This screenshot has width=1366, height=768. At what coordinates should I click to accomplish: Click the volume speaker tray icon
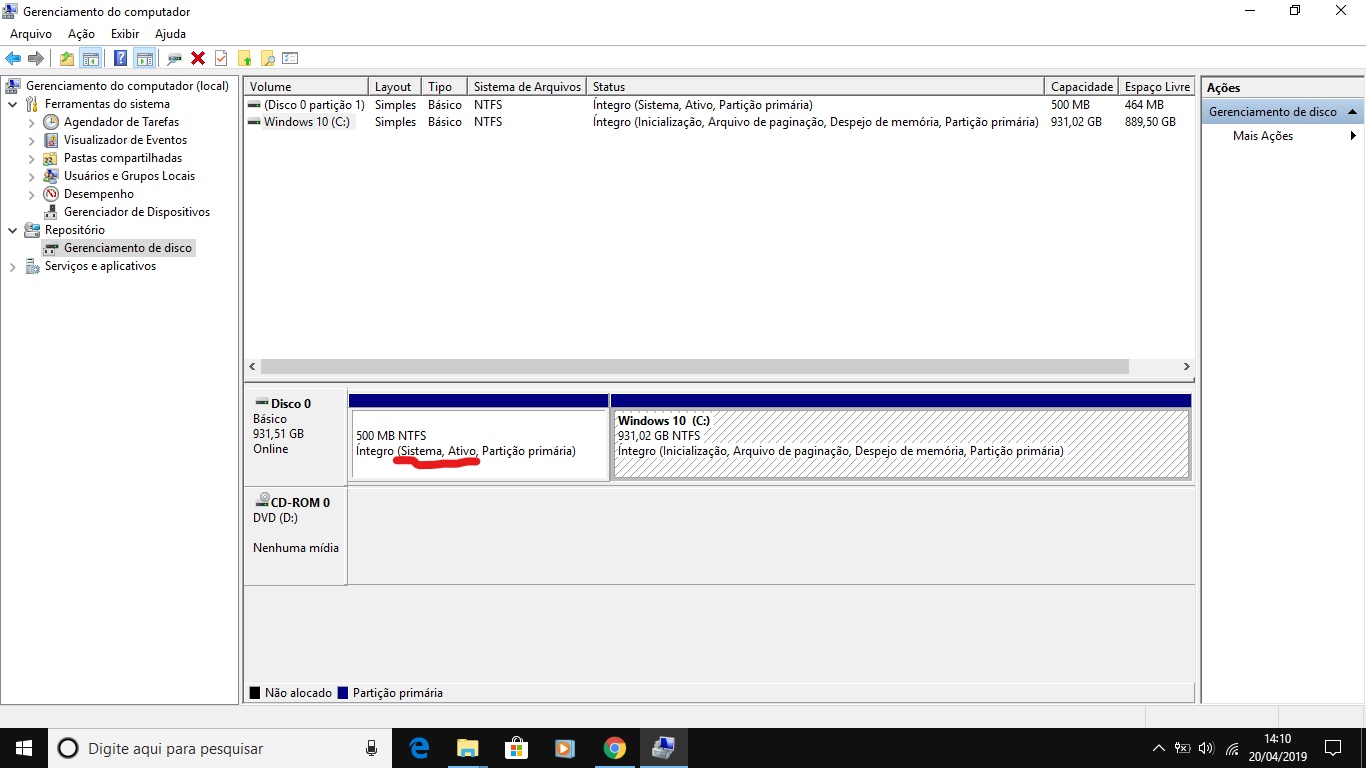click(x=1206, y=748)
